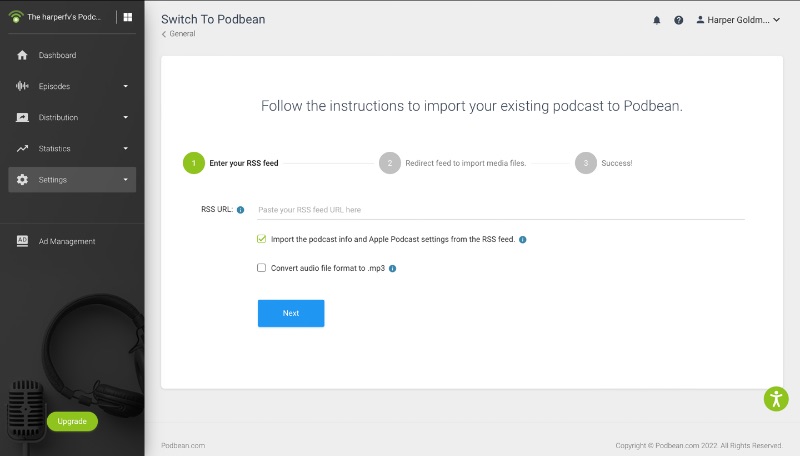This screenshot has width=800, height=456.
Task: Open Podbean.com footer link
Action: [183, 445]
